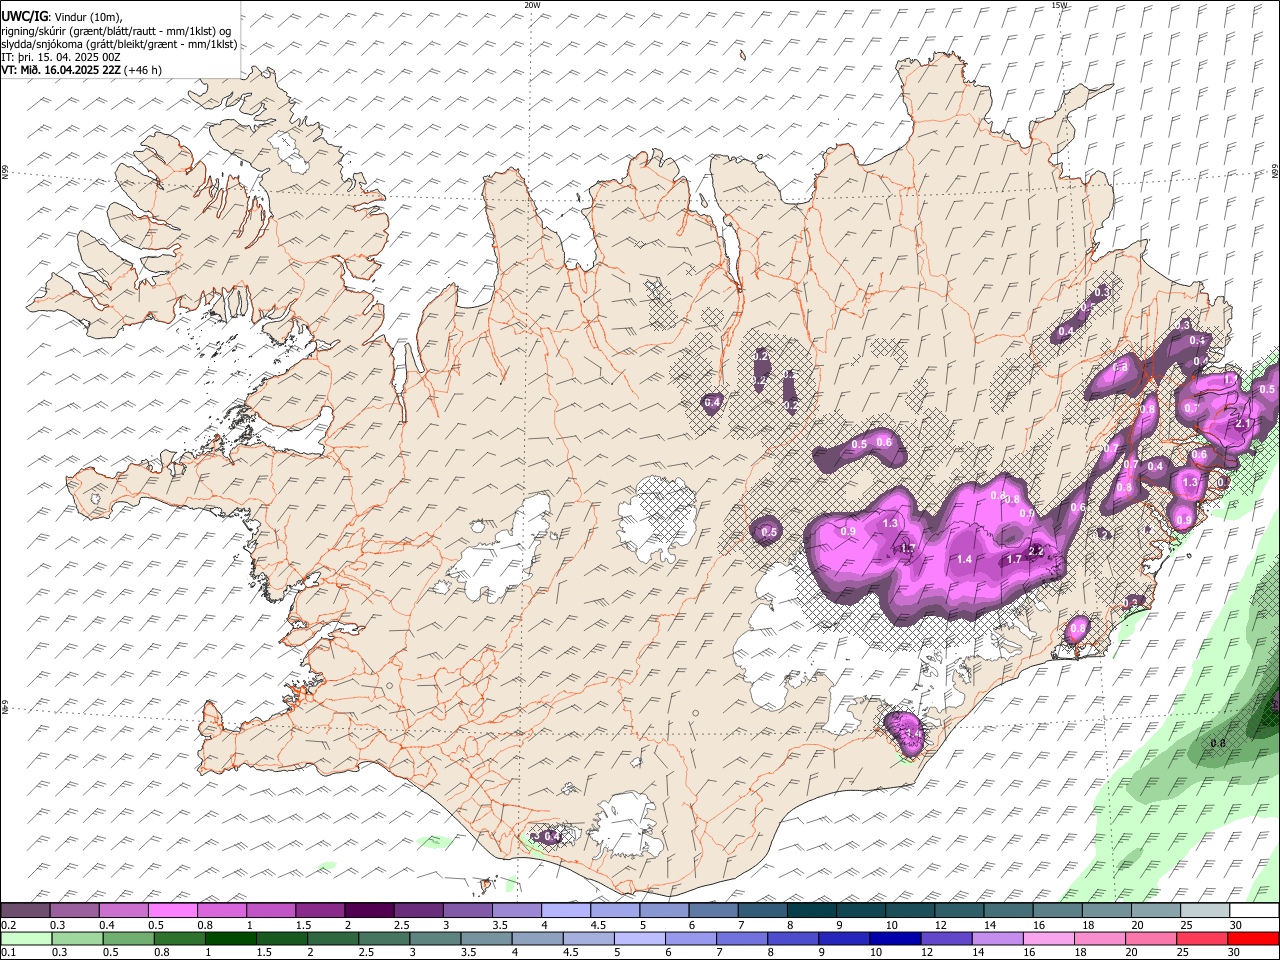
Task: Click upper legend swatch between 0.4 and 0.5
Action: tap(124, 911)
